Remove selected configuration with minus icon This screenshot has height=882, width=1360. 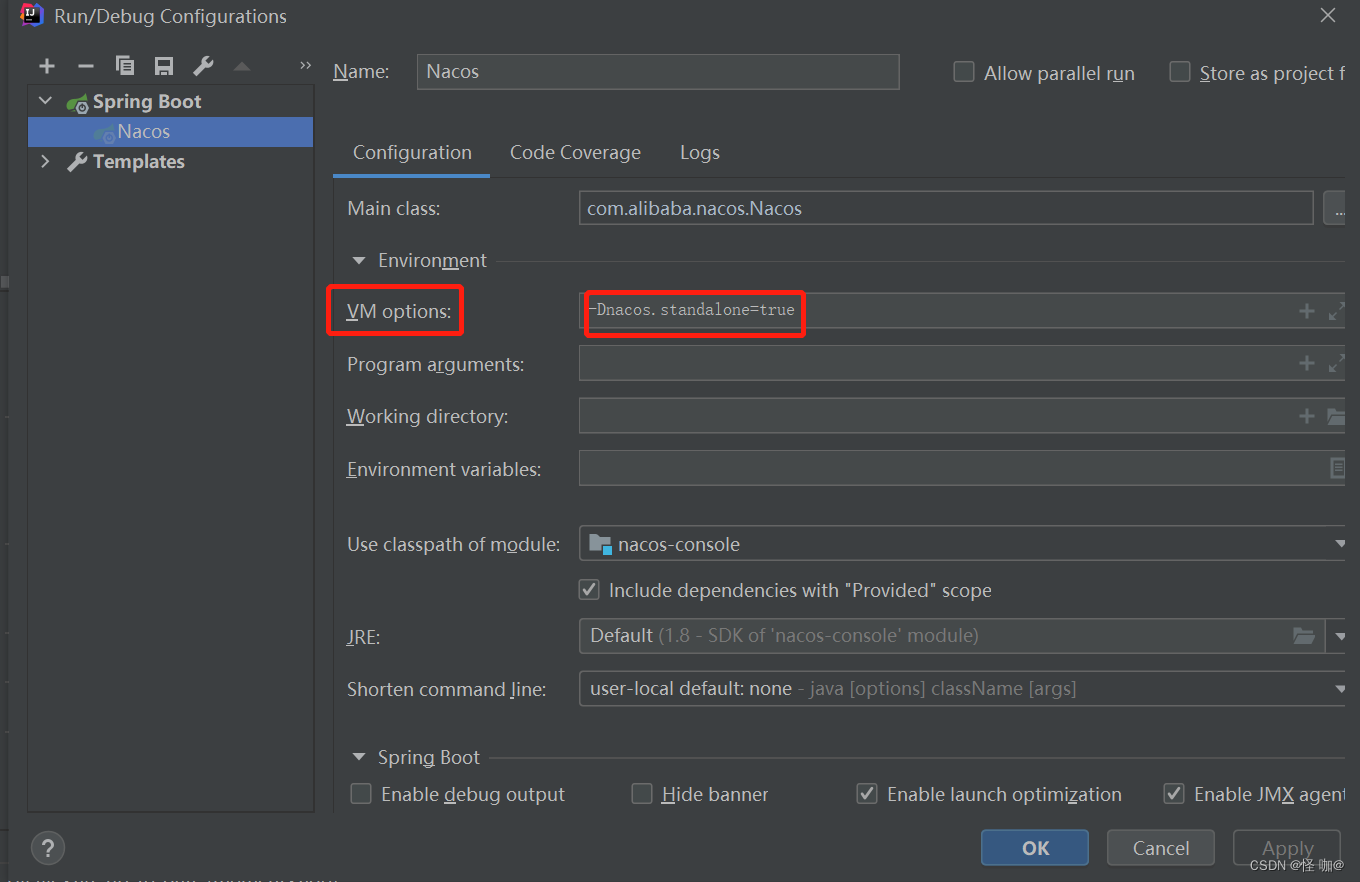(85, 66)
